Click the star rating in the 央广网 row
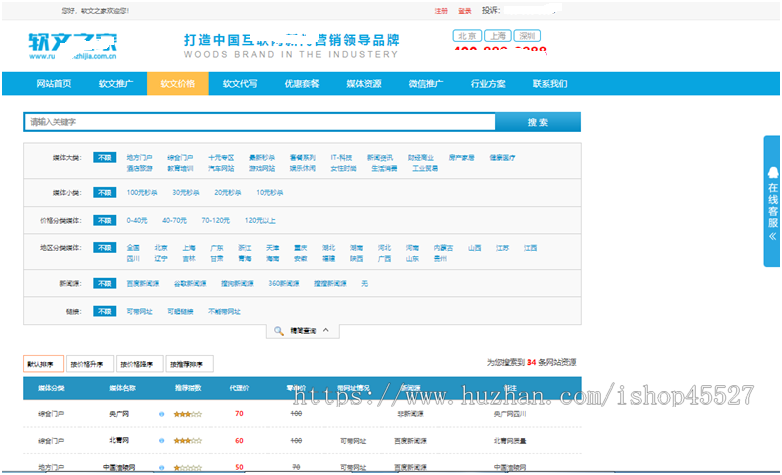This screenshot has width=782, height=475. [x=188, y=414]
